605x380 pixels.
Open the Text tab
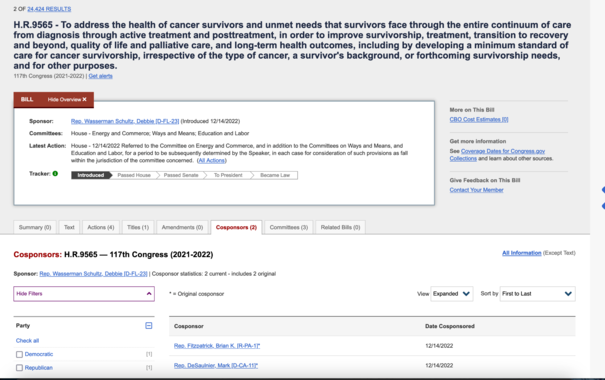69,227
